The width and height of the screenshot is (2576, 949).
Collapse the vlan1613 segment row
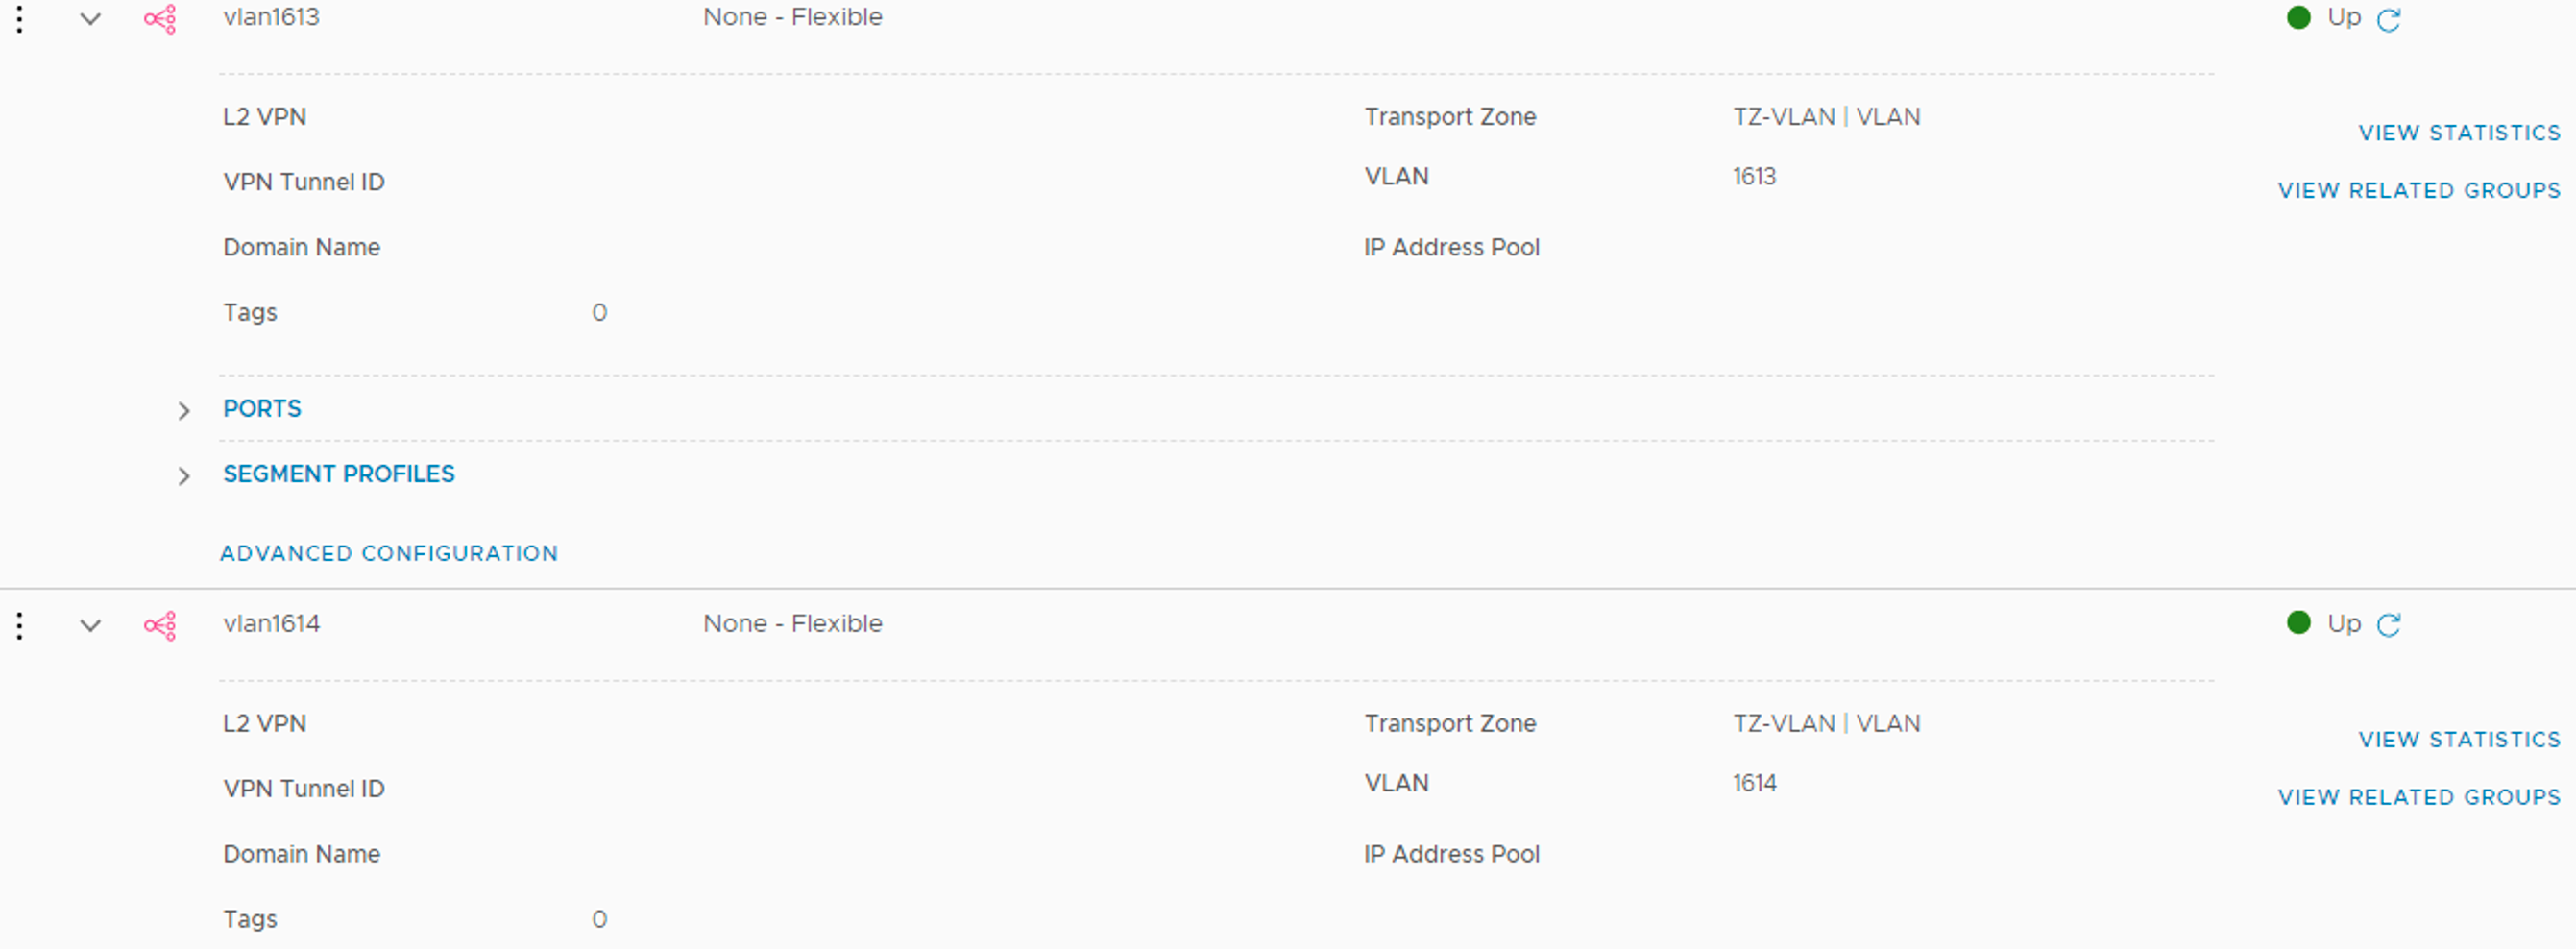pyautogui.click(x=90, y=19)
